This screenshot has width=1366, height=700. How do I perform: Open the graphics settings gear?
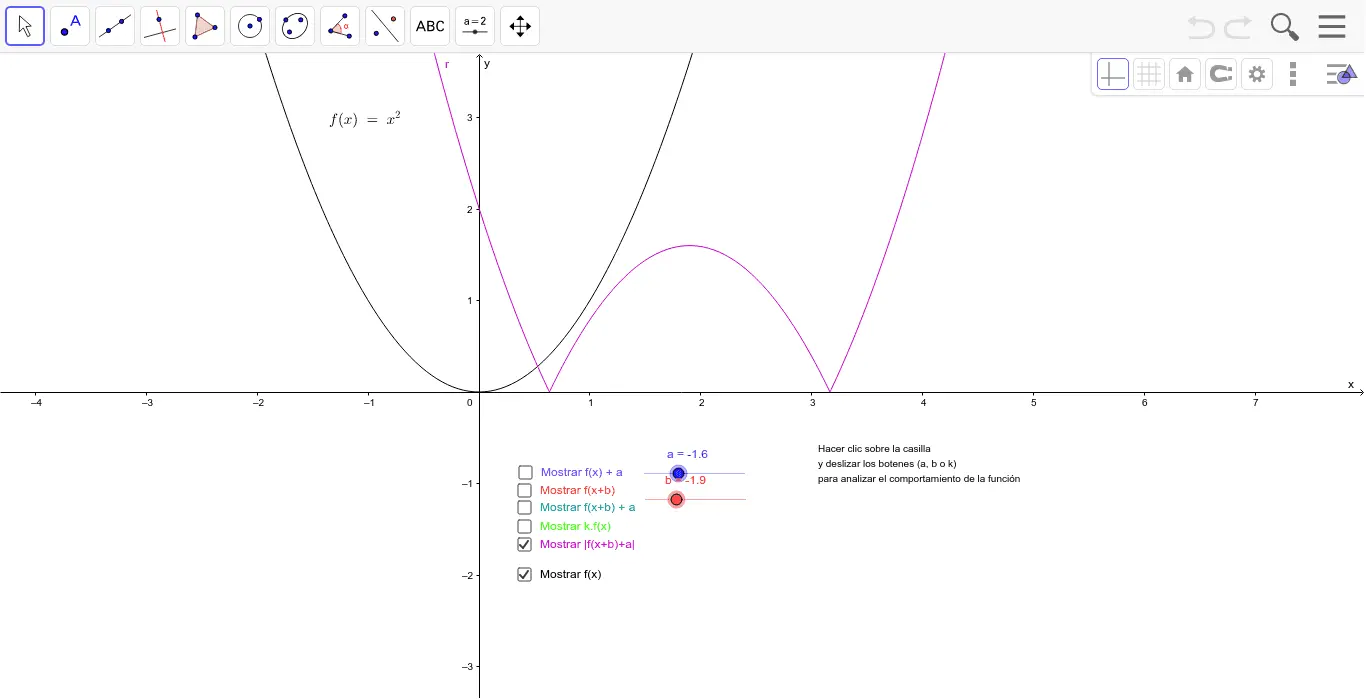[x=1257, y=74]
